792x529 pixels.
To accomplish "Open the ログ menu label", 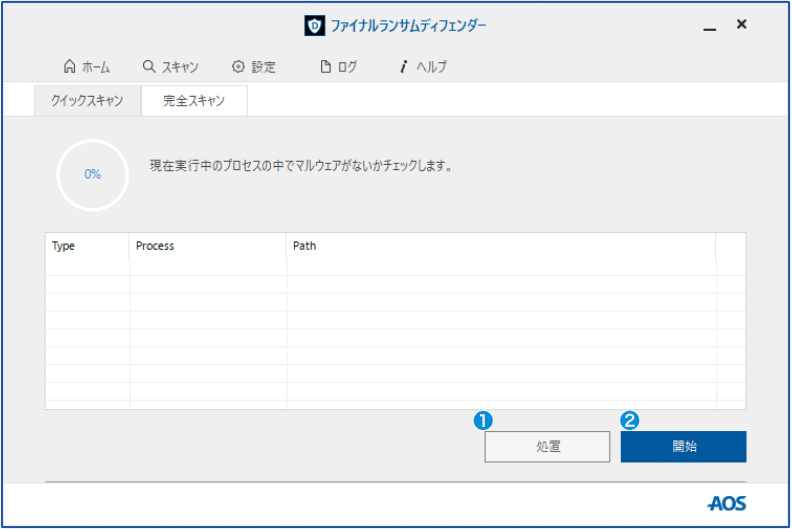I will click(x=348, y=67).
